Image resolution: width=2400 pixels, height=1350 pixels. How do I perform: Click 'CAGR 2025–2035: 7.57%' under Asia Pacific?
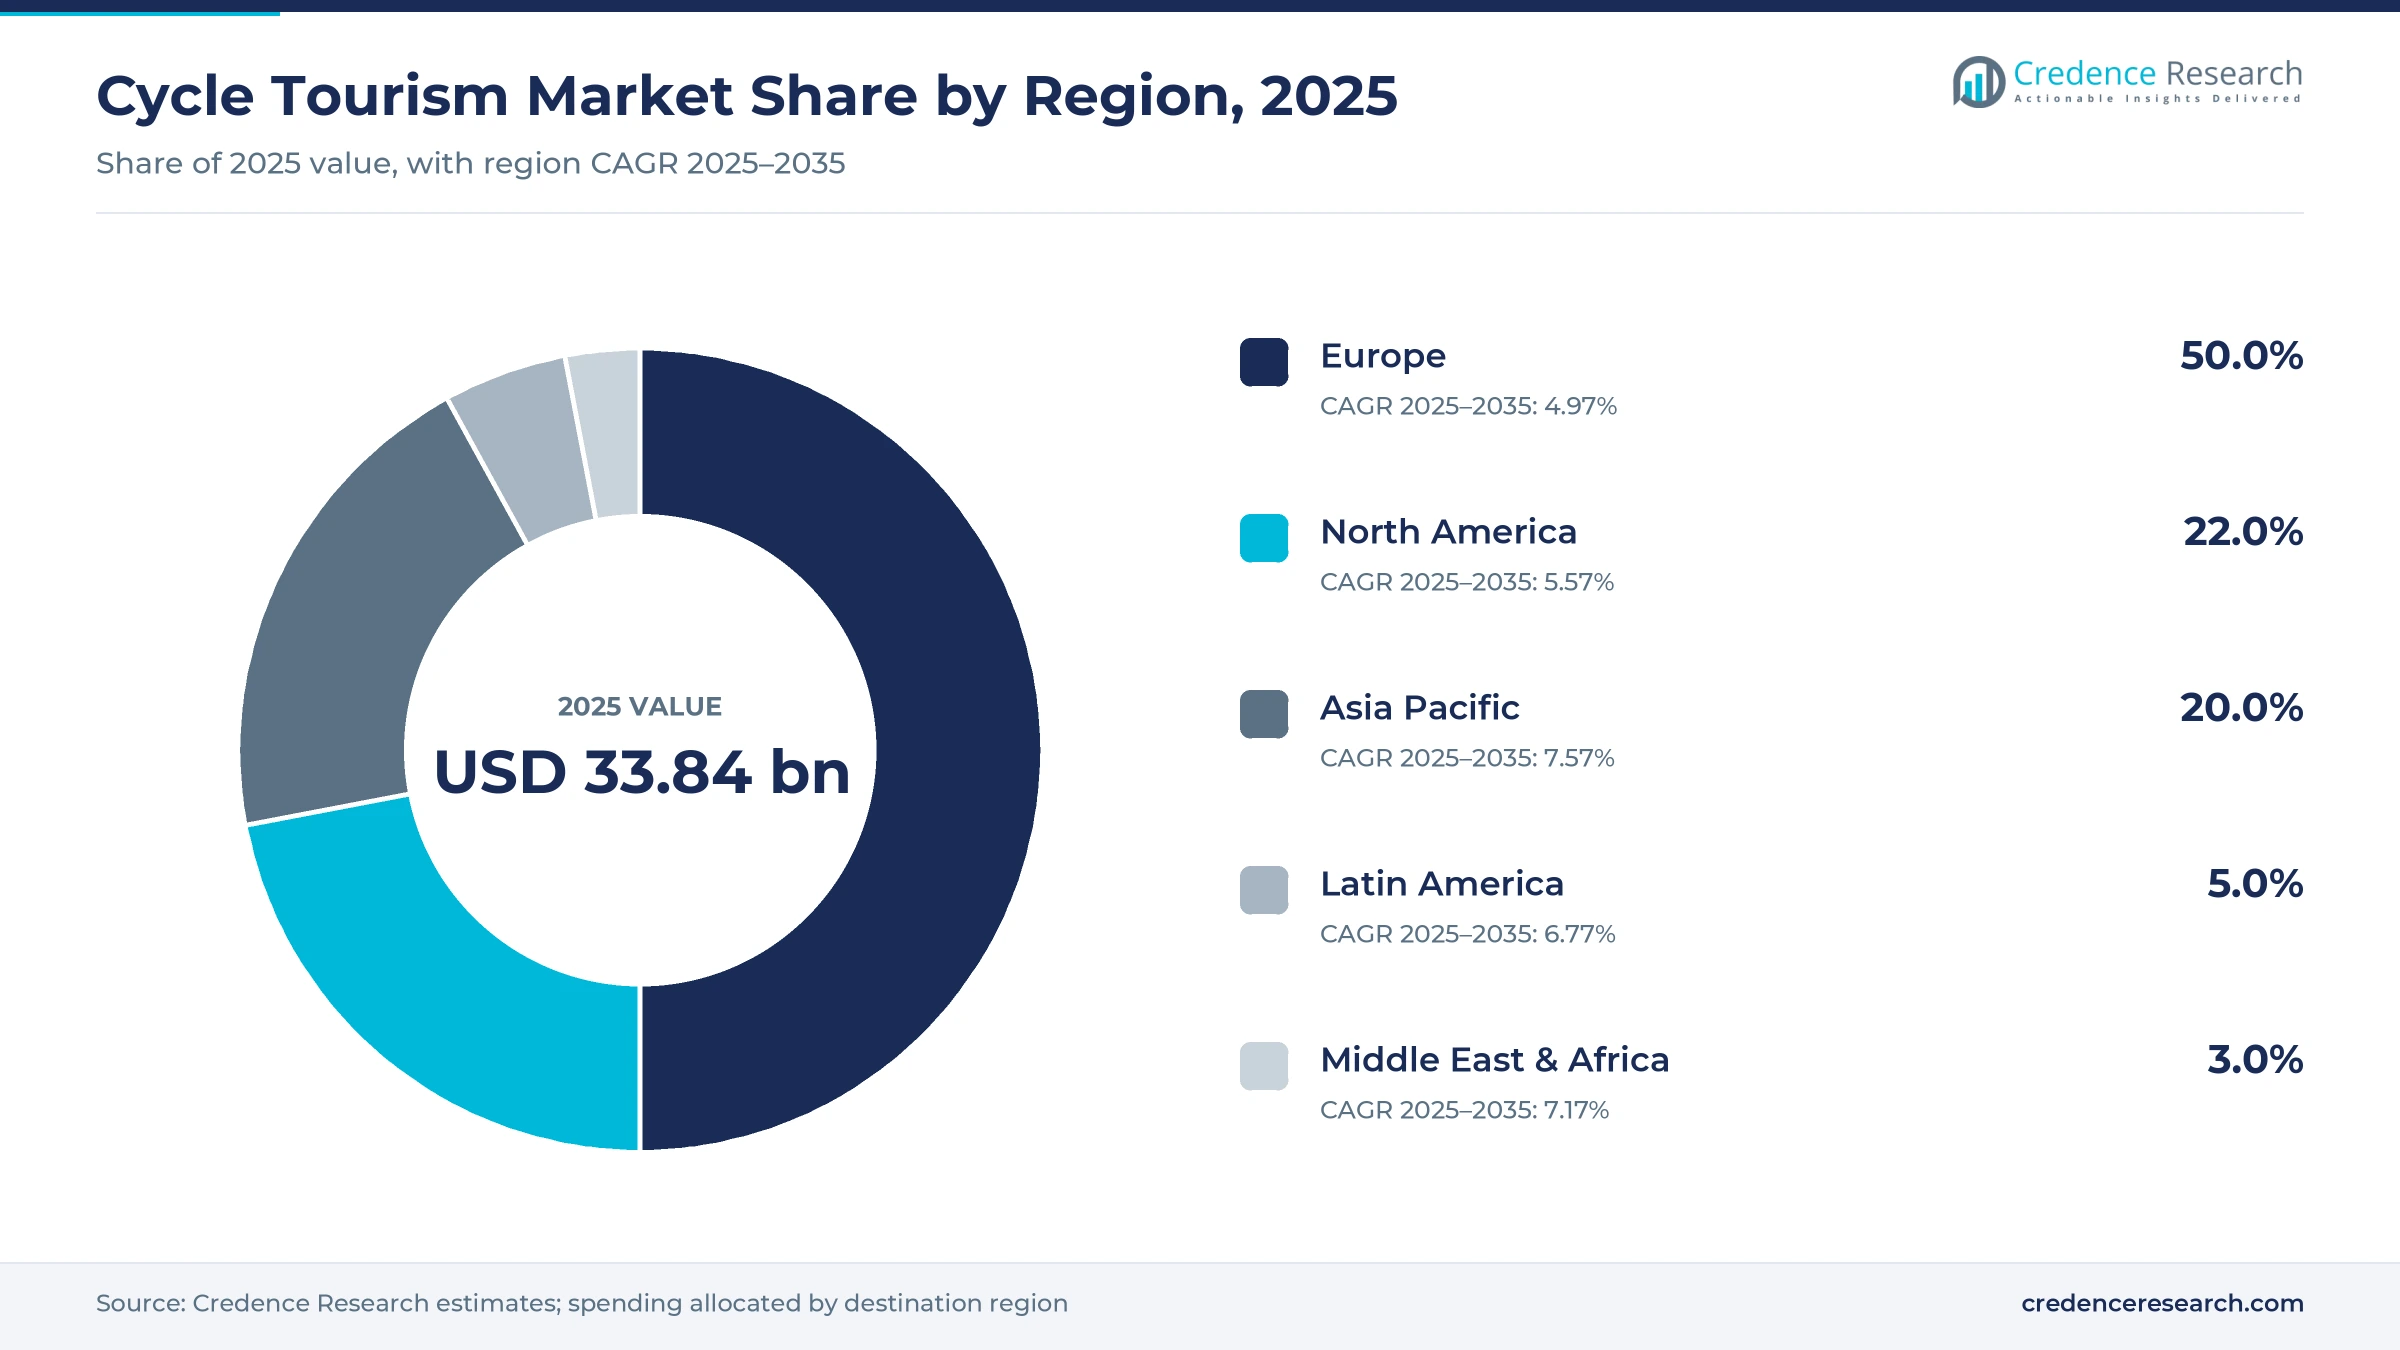[x=1467, y=758]
